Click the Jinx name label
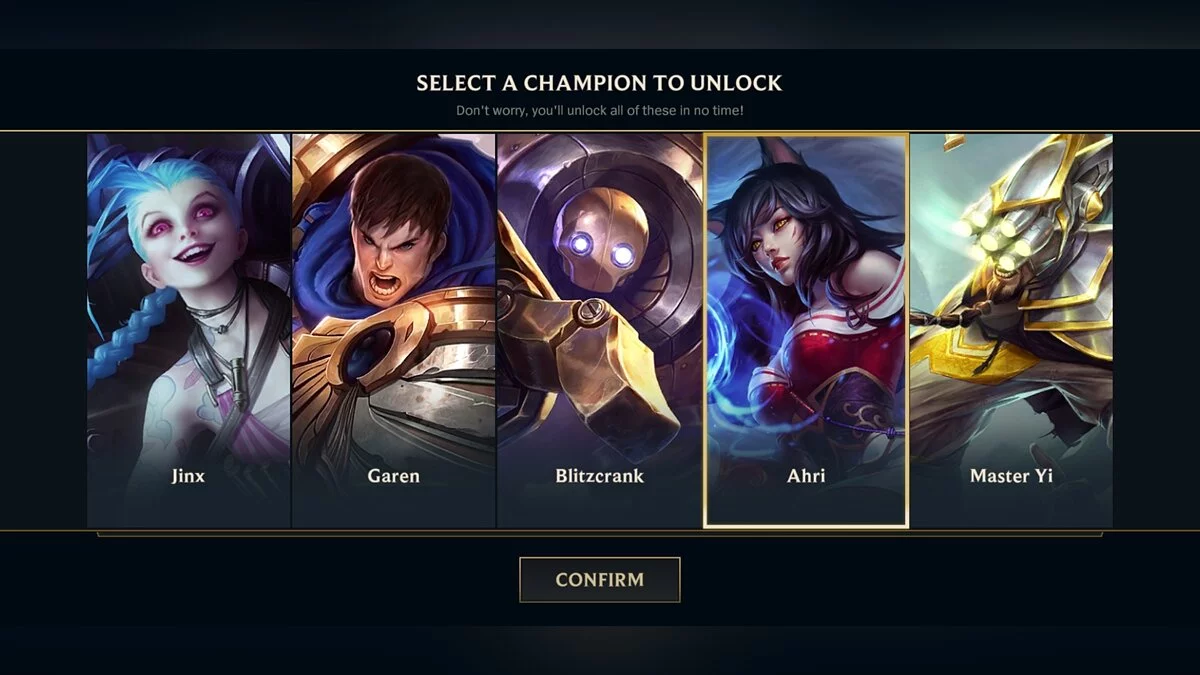Viewport: 1200px width, 675px height. [188, 476]
